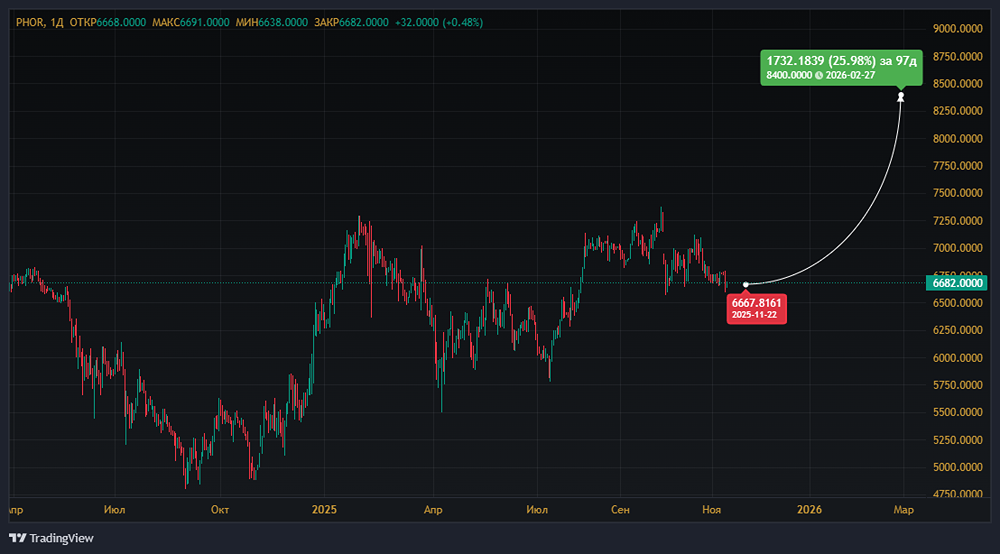The height and width of the screenshot is (554, 1000).
Task: Click the Окт label on time axis
Action: pos(220,510)
